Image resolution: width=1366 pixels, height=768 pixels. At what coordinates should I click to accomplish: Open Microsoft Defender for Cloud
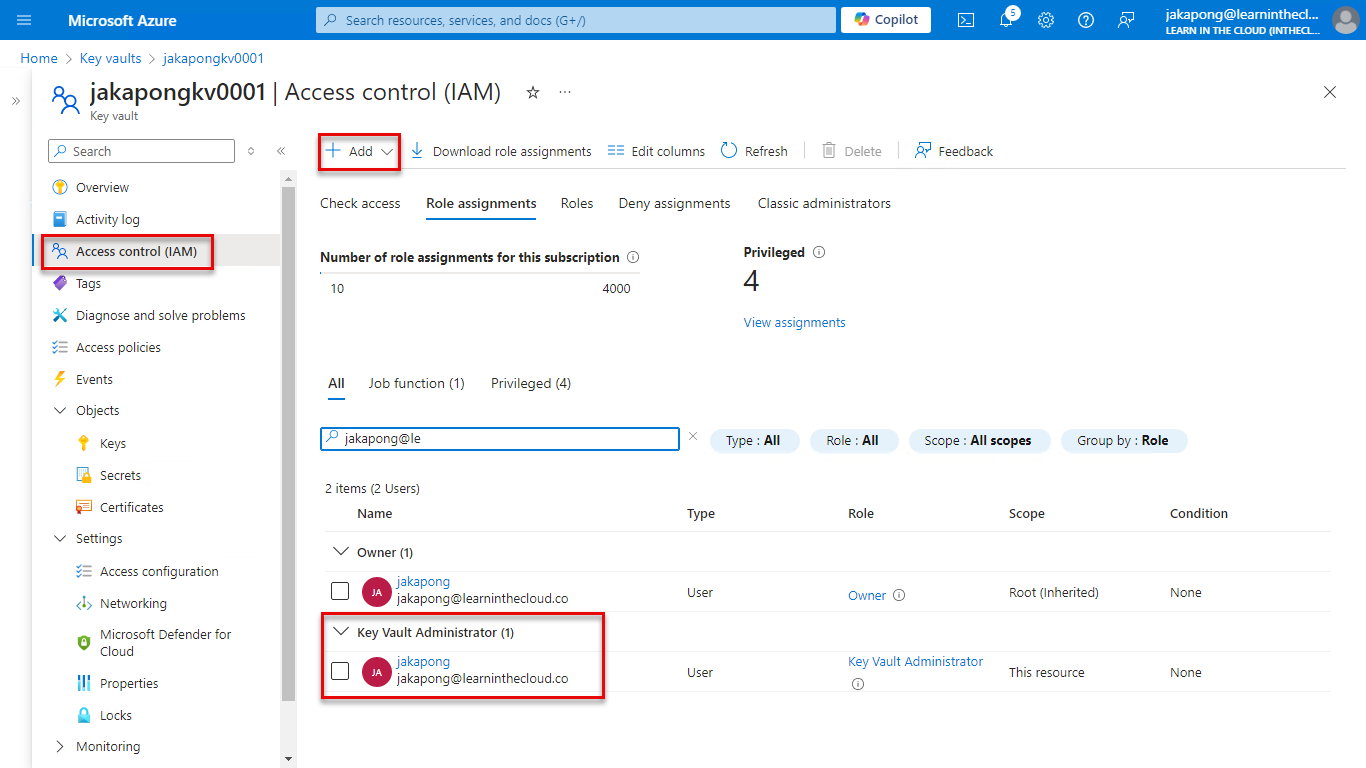[165, 642]
